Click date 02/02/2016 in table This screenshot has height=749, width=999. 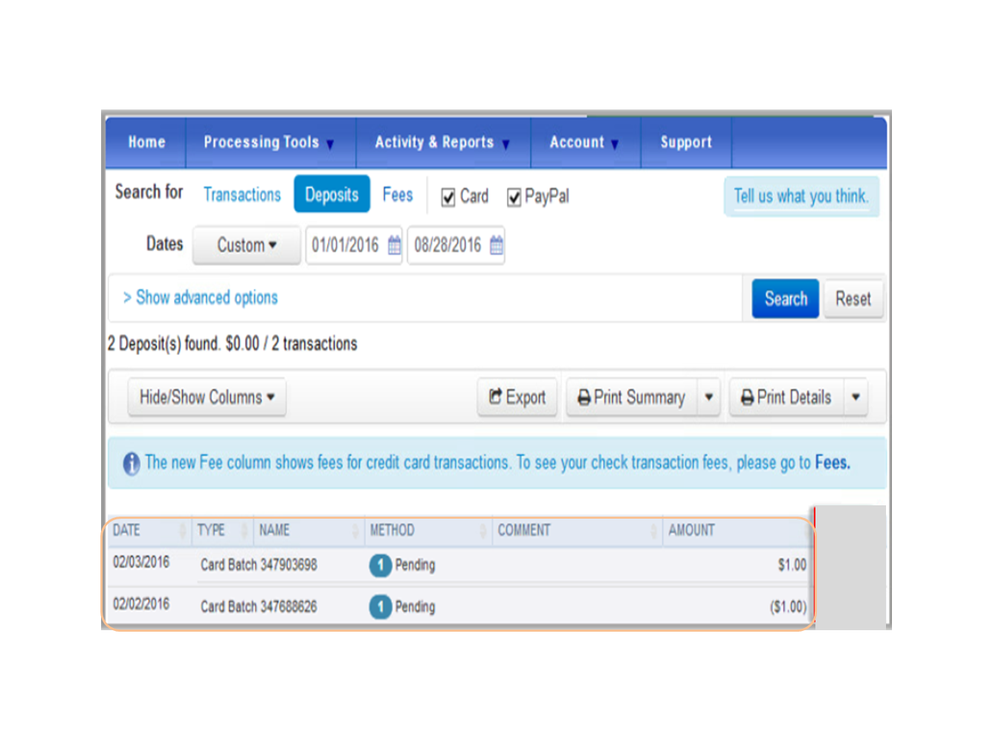141,604
